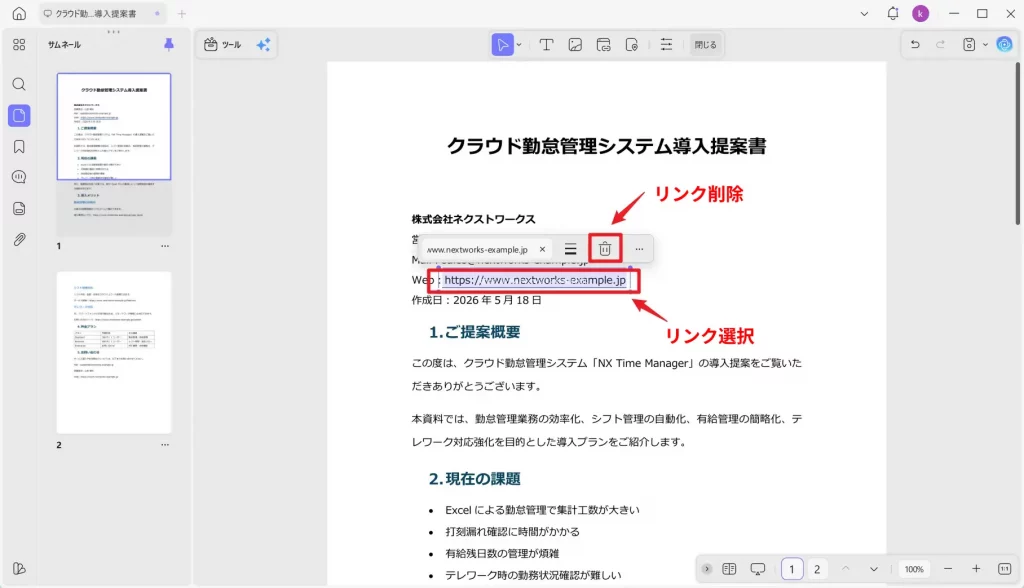Clear the link URL with the X

(x=542, y=249)
